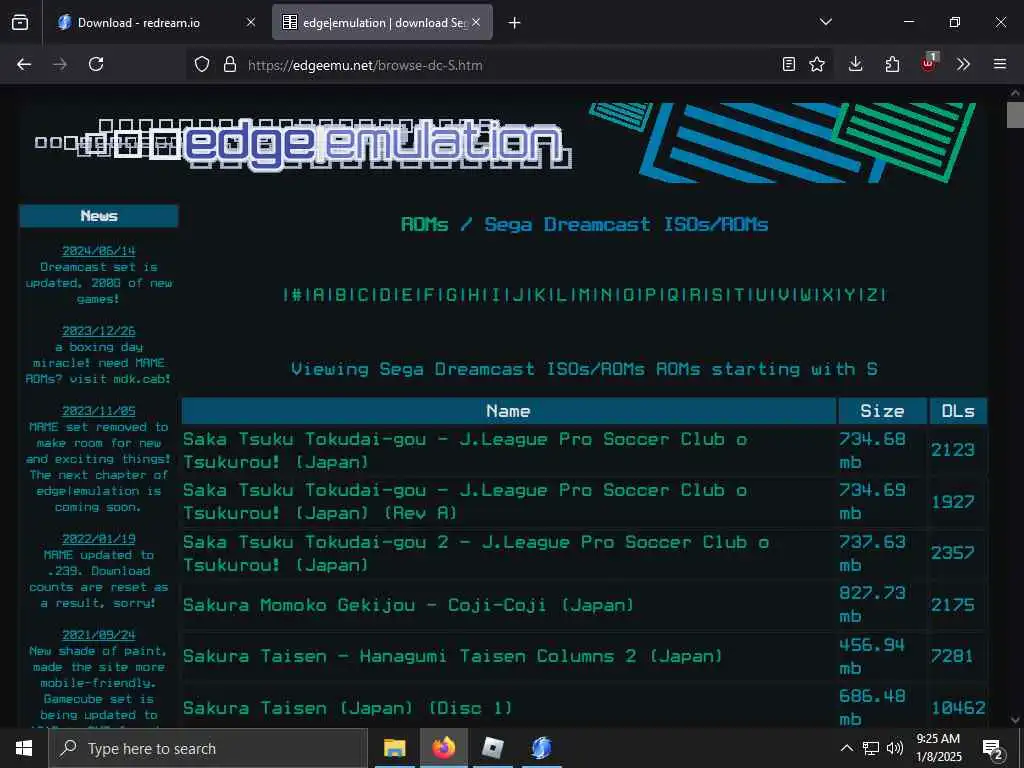The height and width of the screenshot is (768, 1024).
Task: Click the edge emulation logo
Action: (x=304, y=144)
